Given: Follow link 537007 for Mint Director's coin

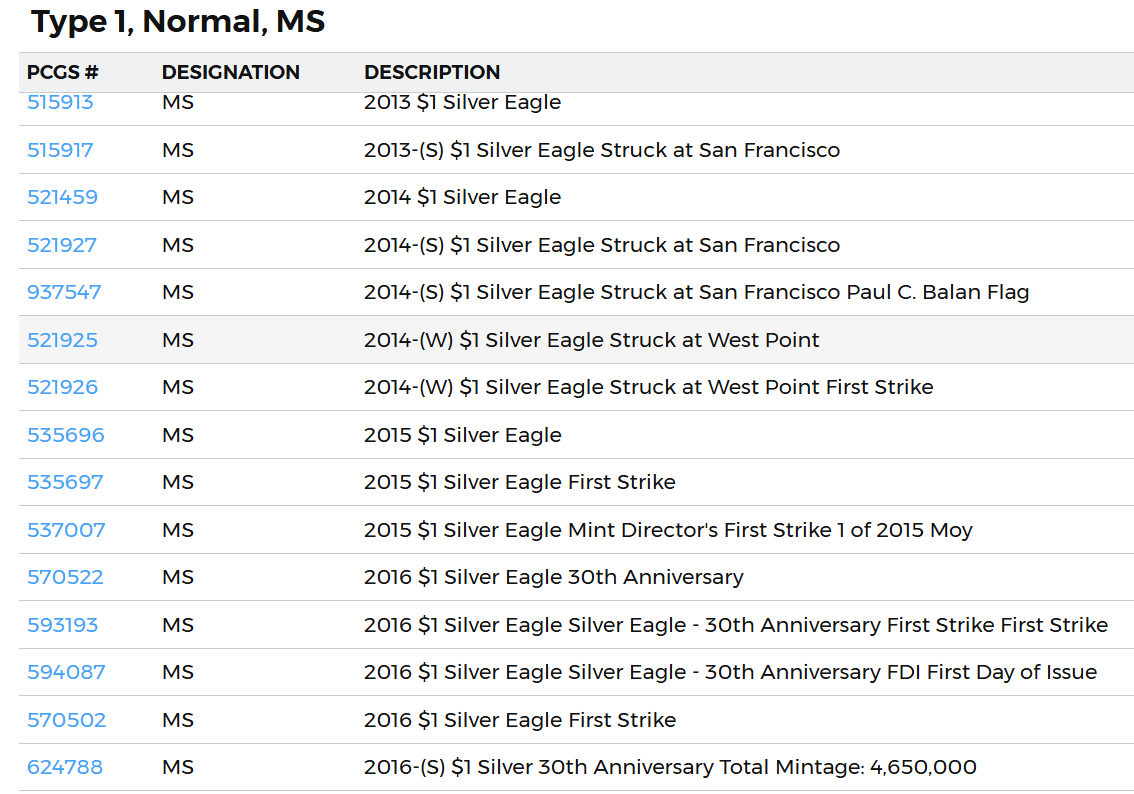Looking at the screenshot, I should click(x=66, y=530).
